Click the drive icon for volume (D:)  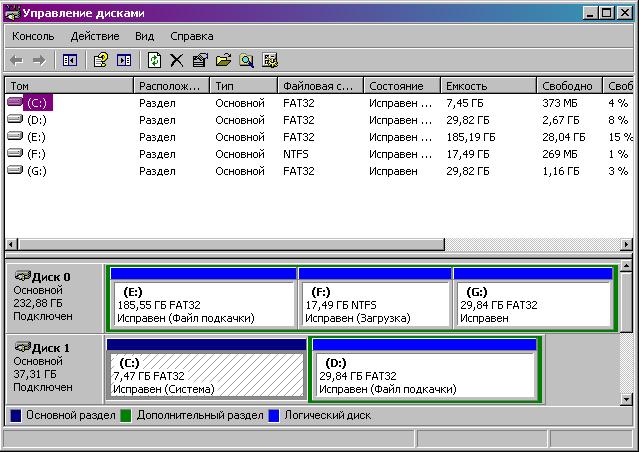coord(15,119)
